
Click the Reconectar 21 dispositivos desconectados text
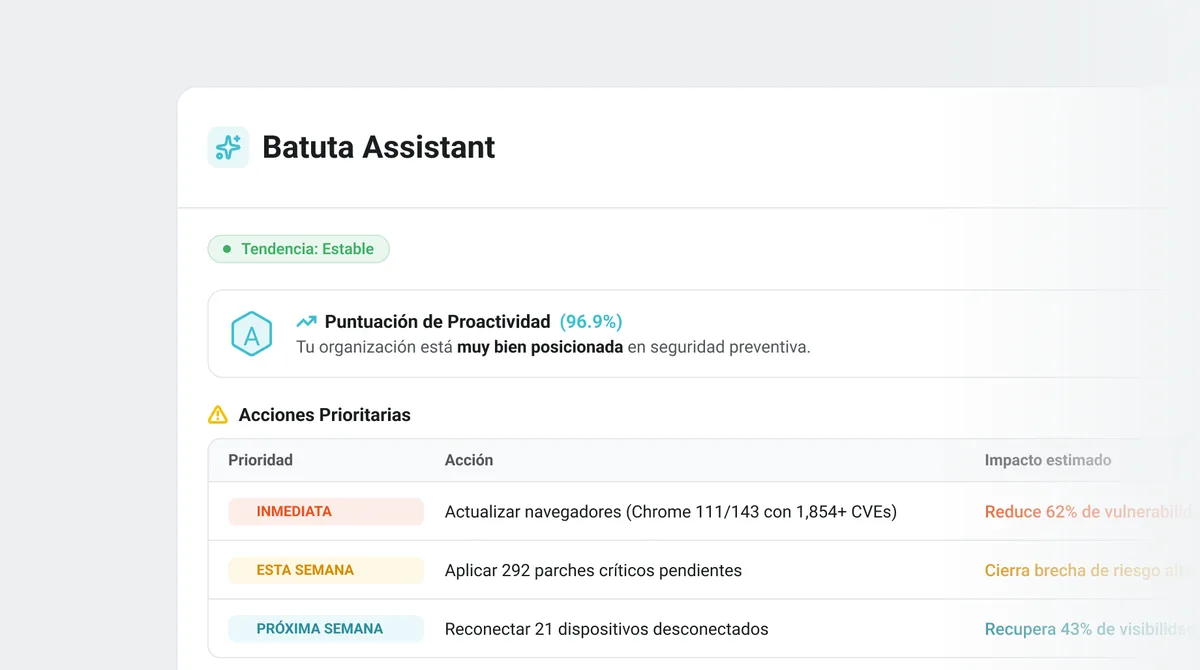pyautogui.click(x=607, y=630)
